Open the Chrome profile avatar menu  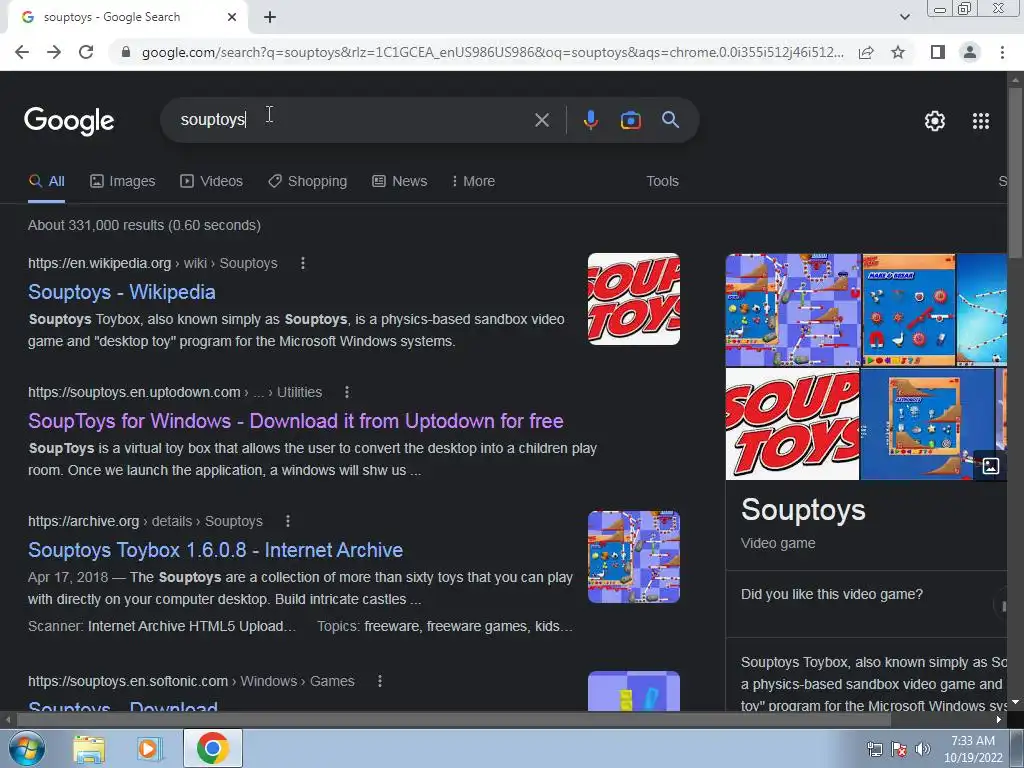970,52
